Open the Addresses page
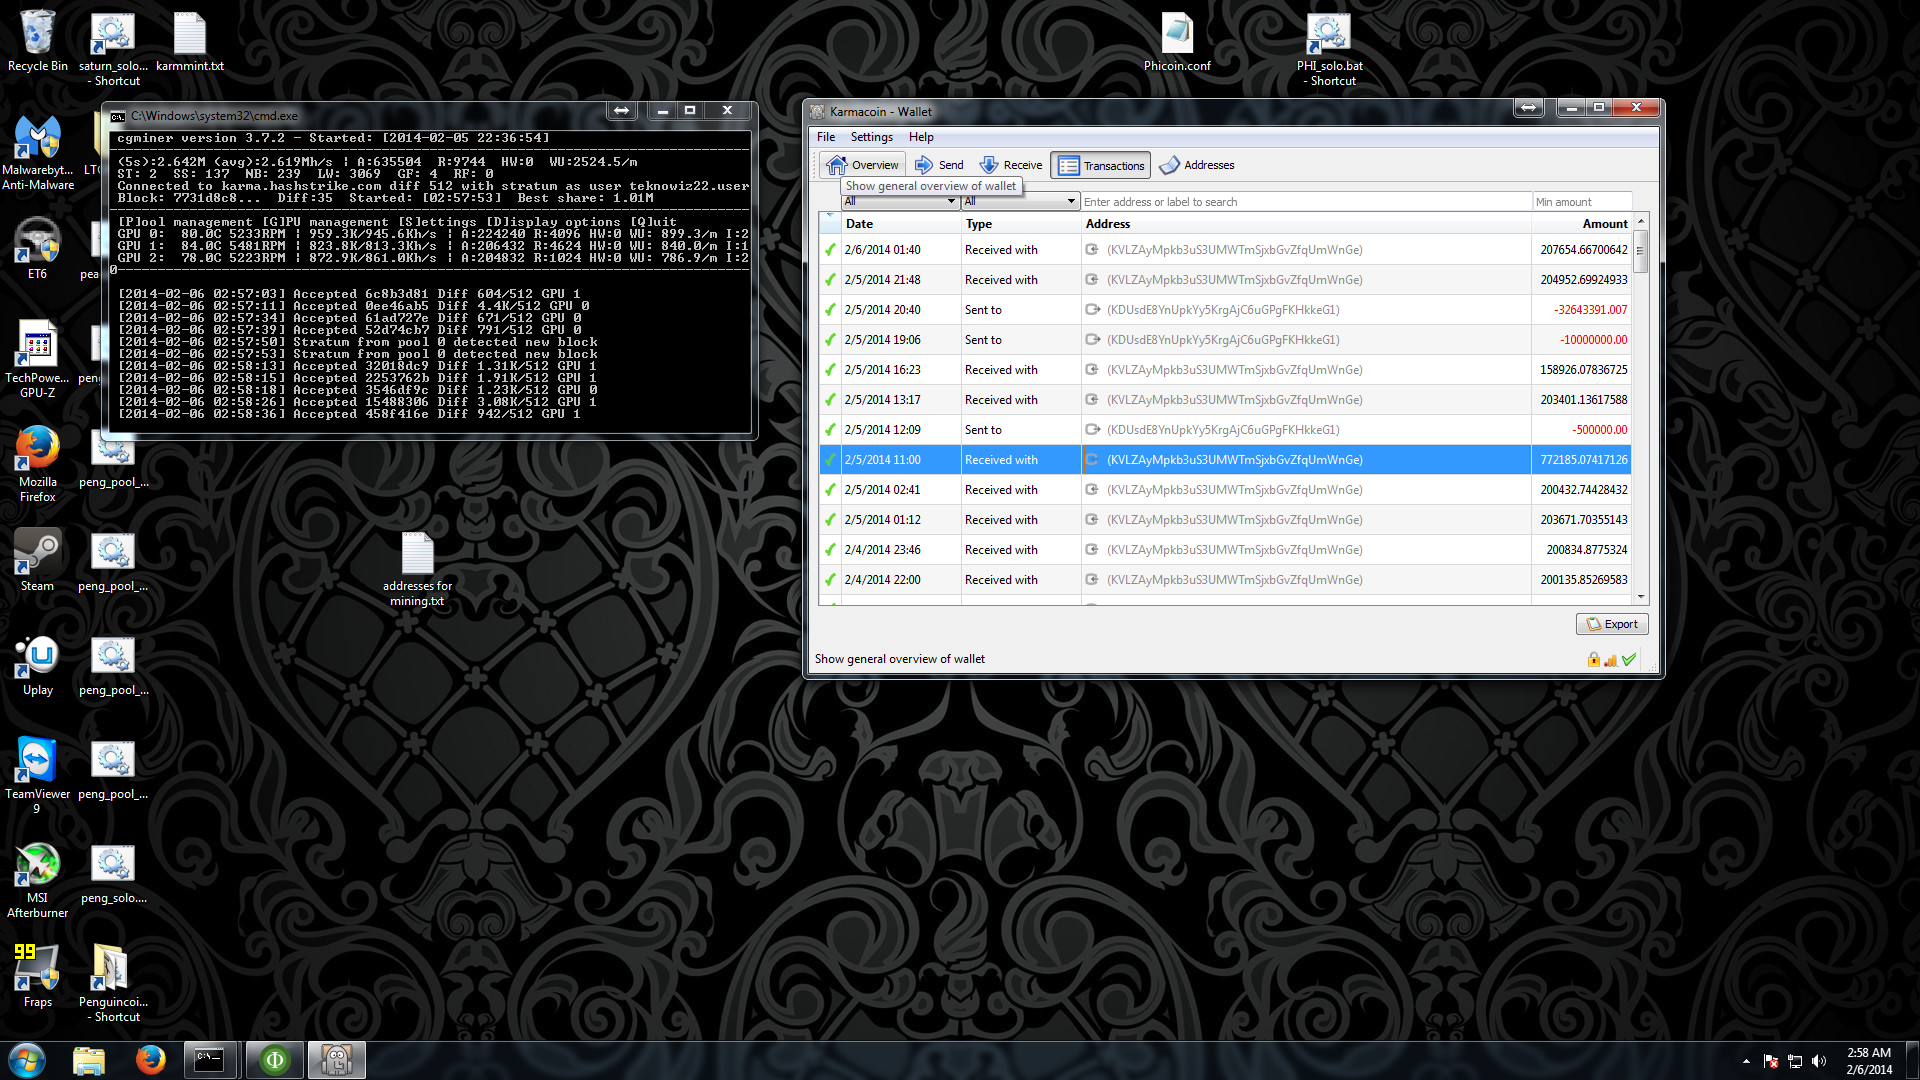1920x1080 pixels. [1197, 165]
